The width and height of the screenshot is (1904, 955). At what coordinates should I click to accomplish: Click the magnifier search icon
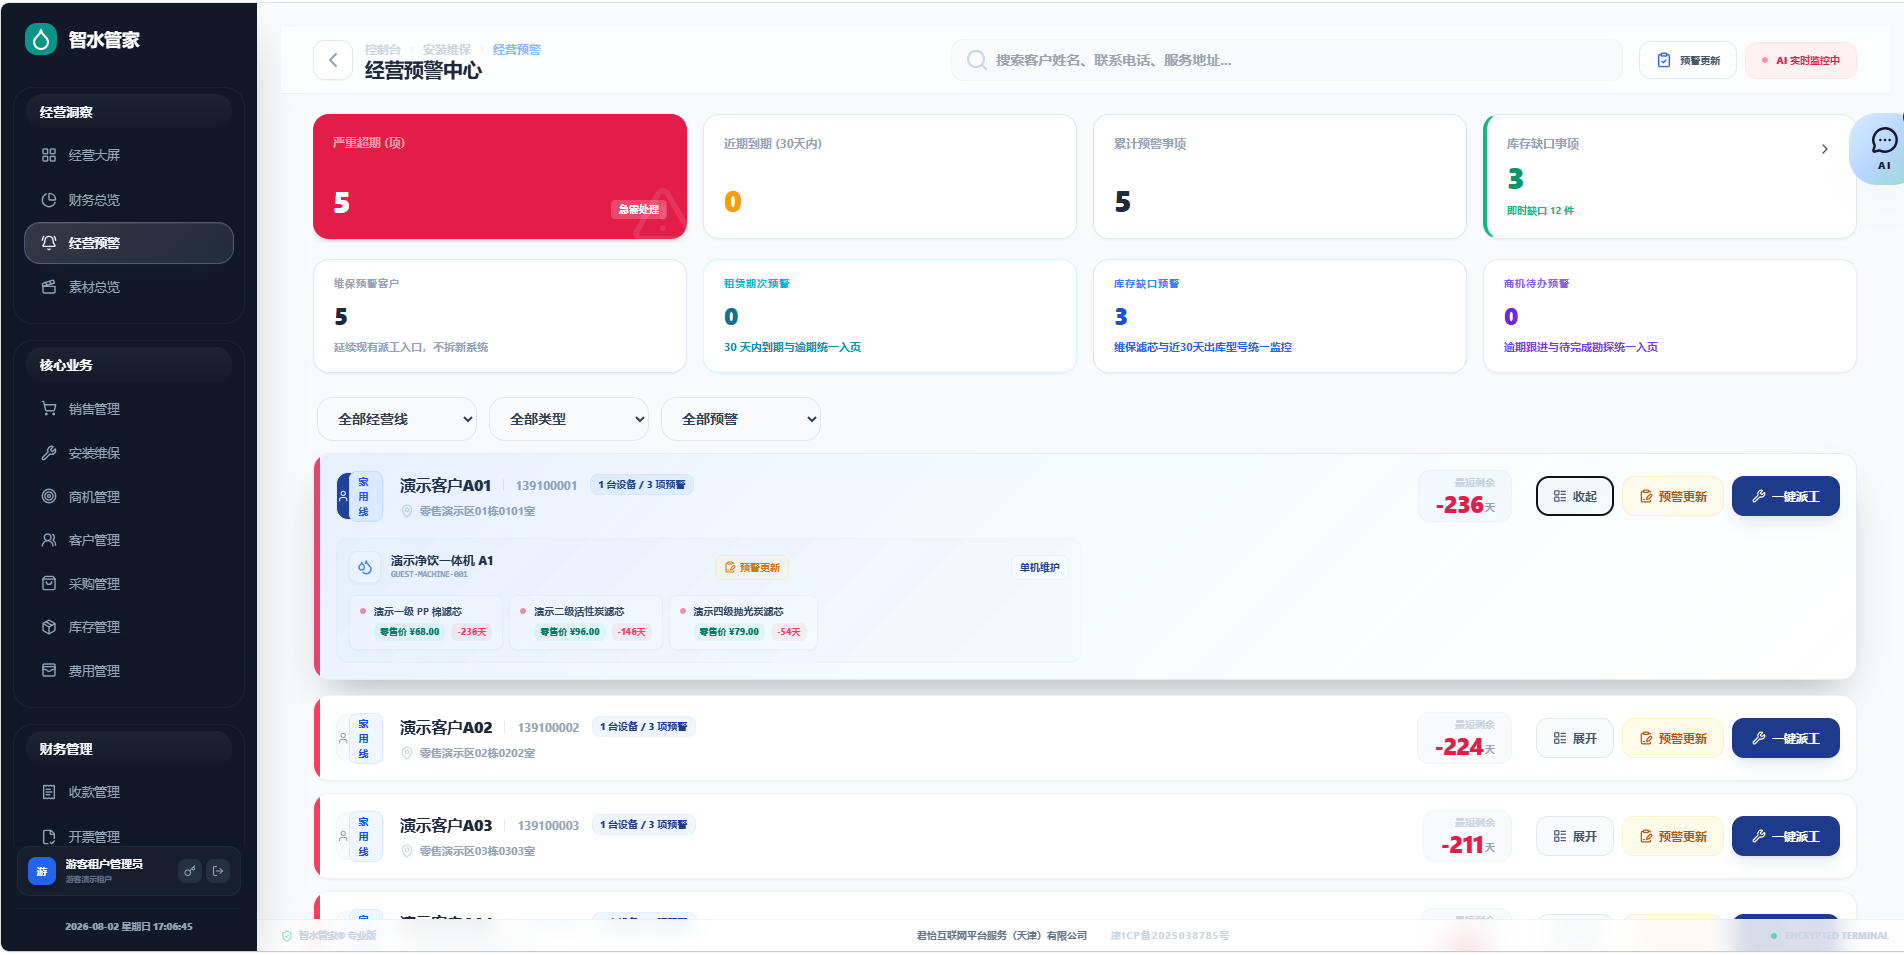tap(976, 60)
